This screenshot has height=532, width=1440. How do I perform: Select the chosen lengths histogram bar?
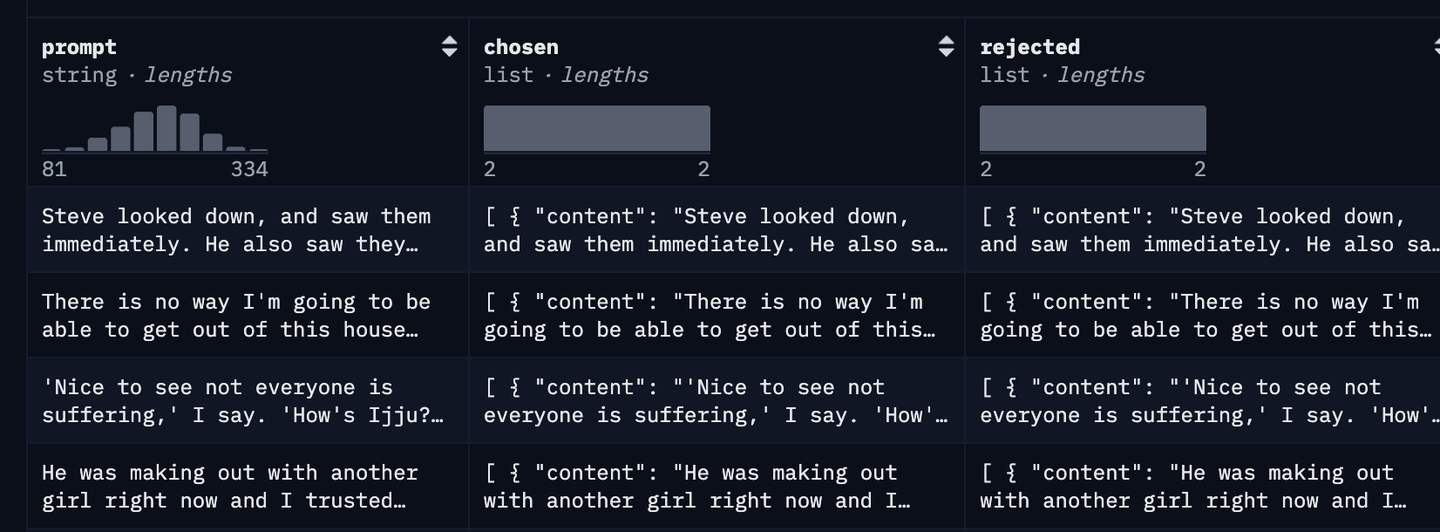pos(597,129)
